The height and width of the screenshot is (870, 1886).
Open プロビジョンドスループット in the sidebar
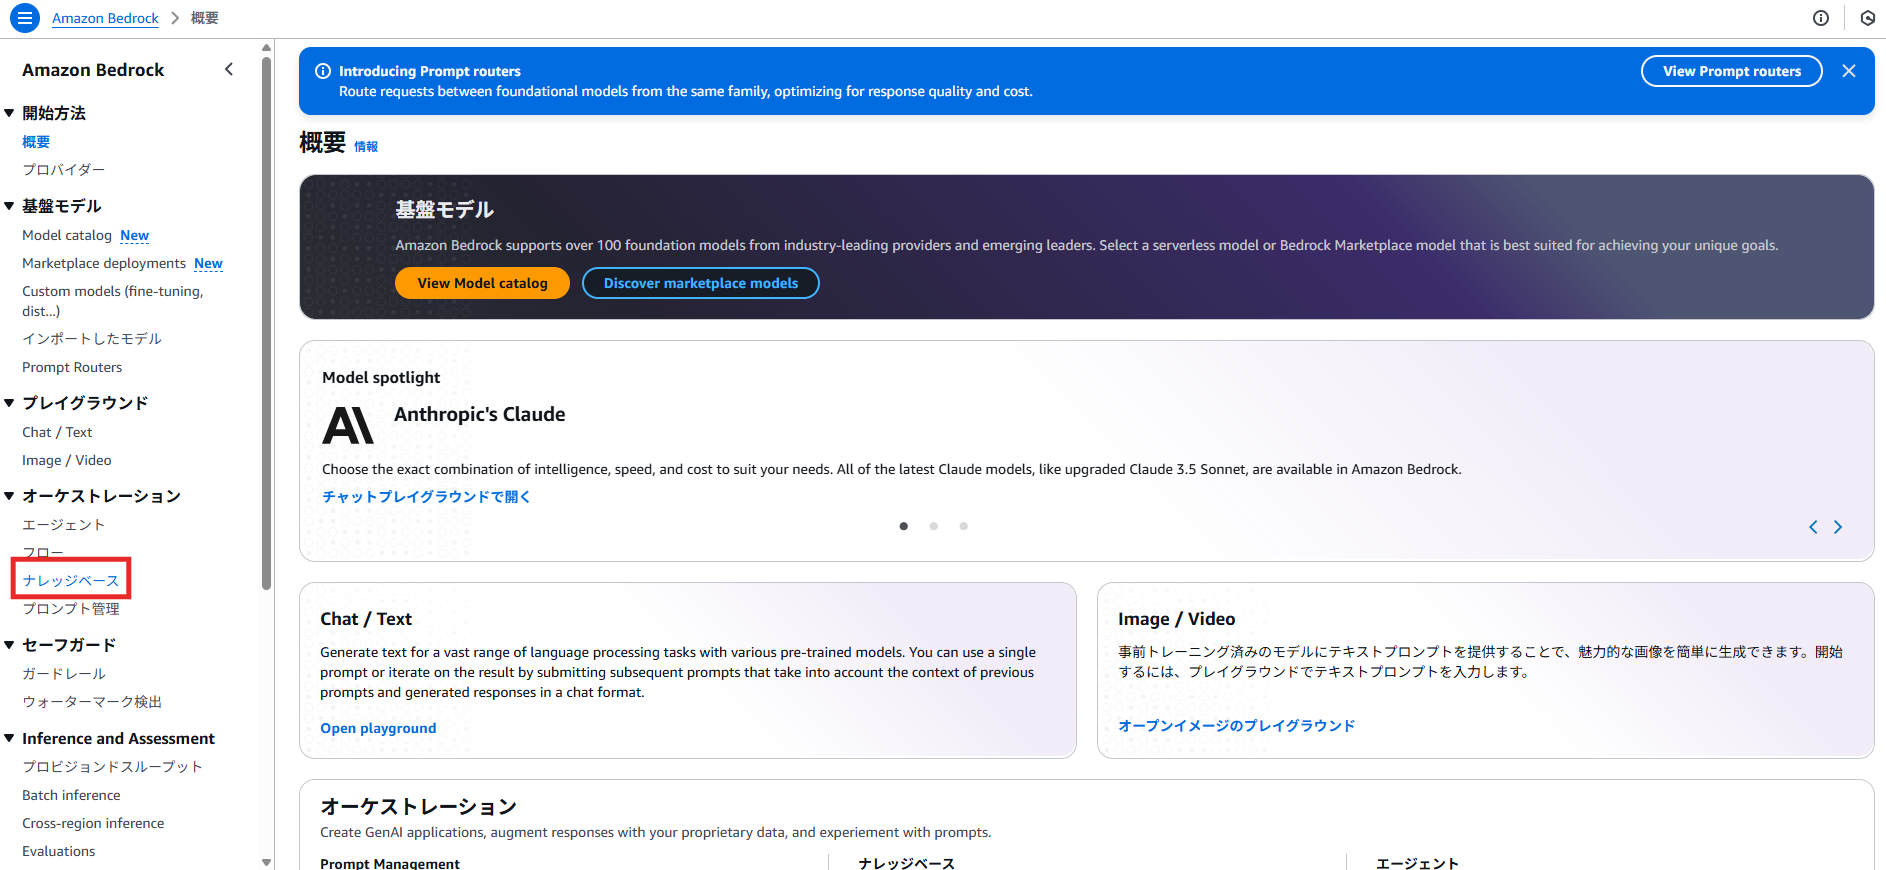pos(112,767)
